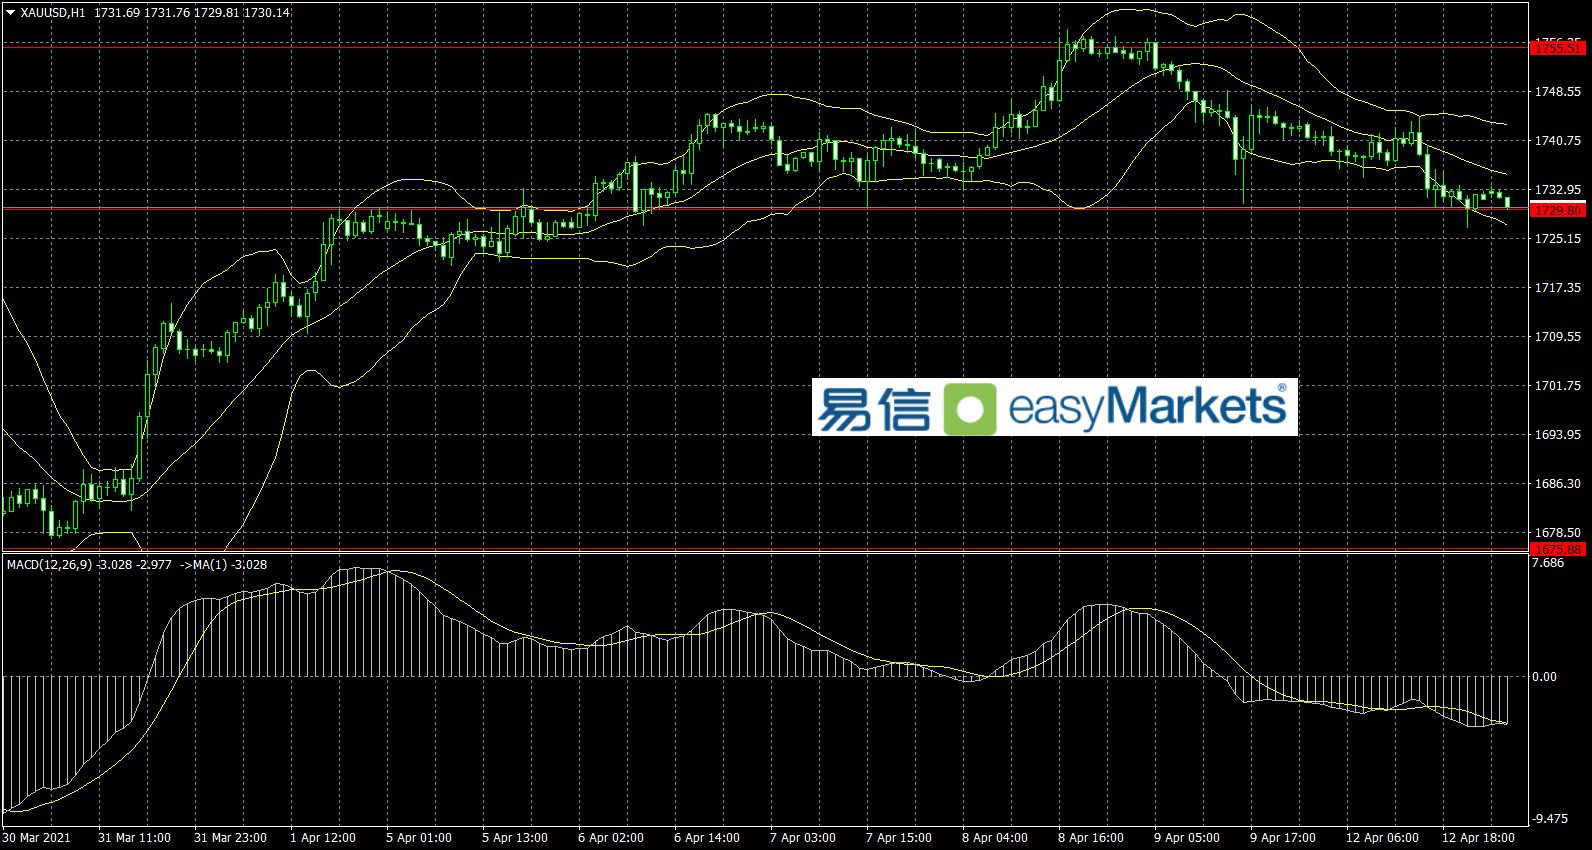Click the -9.475 MACD scale minimum value
1592x850 pixels.
pos(1549,819)
